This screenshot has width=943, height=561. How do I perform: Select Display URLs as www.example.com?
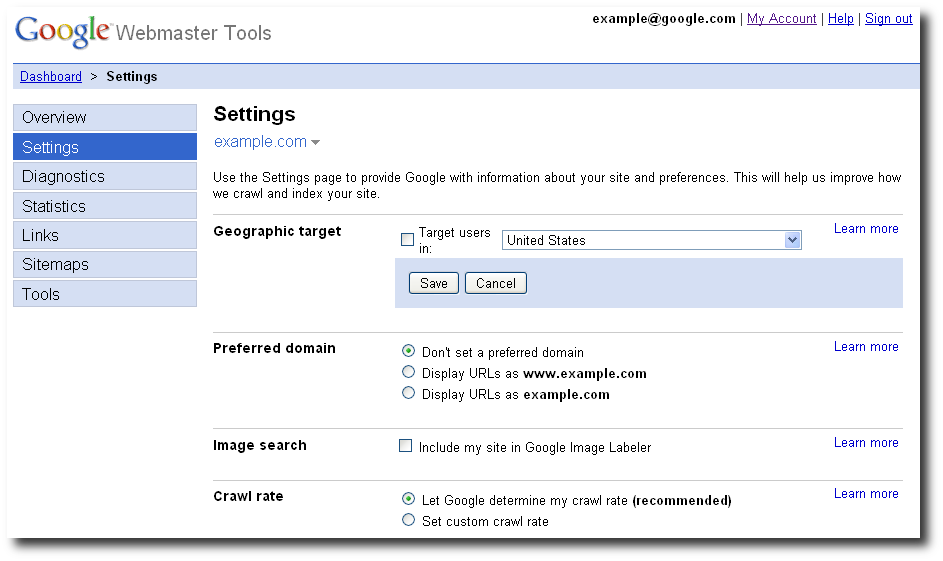[x=408, y=372]
